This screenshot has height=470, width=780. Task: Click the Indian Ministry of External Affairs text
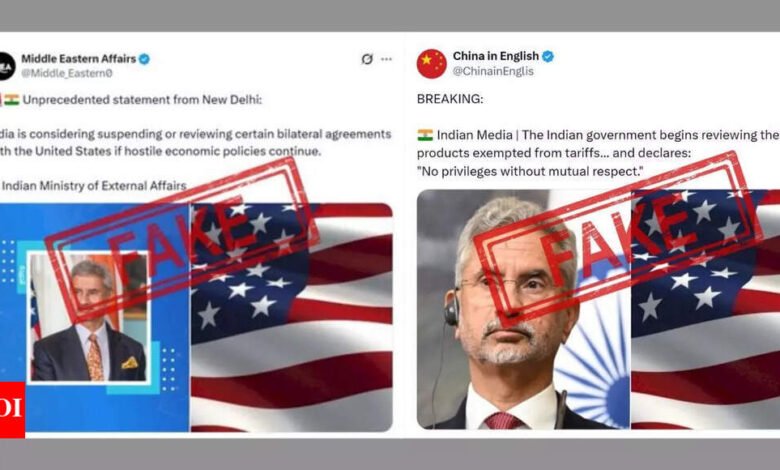click(94, 186)
